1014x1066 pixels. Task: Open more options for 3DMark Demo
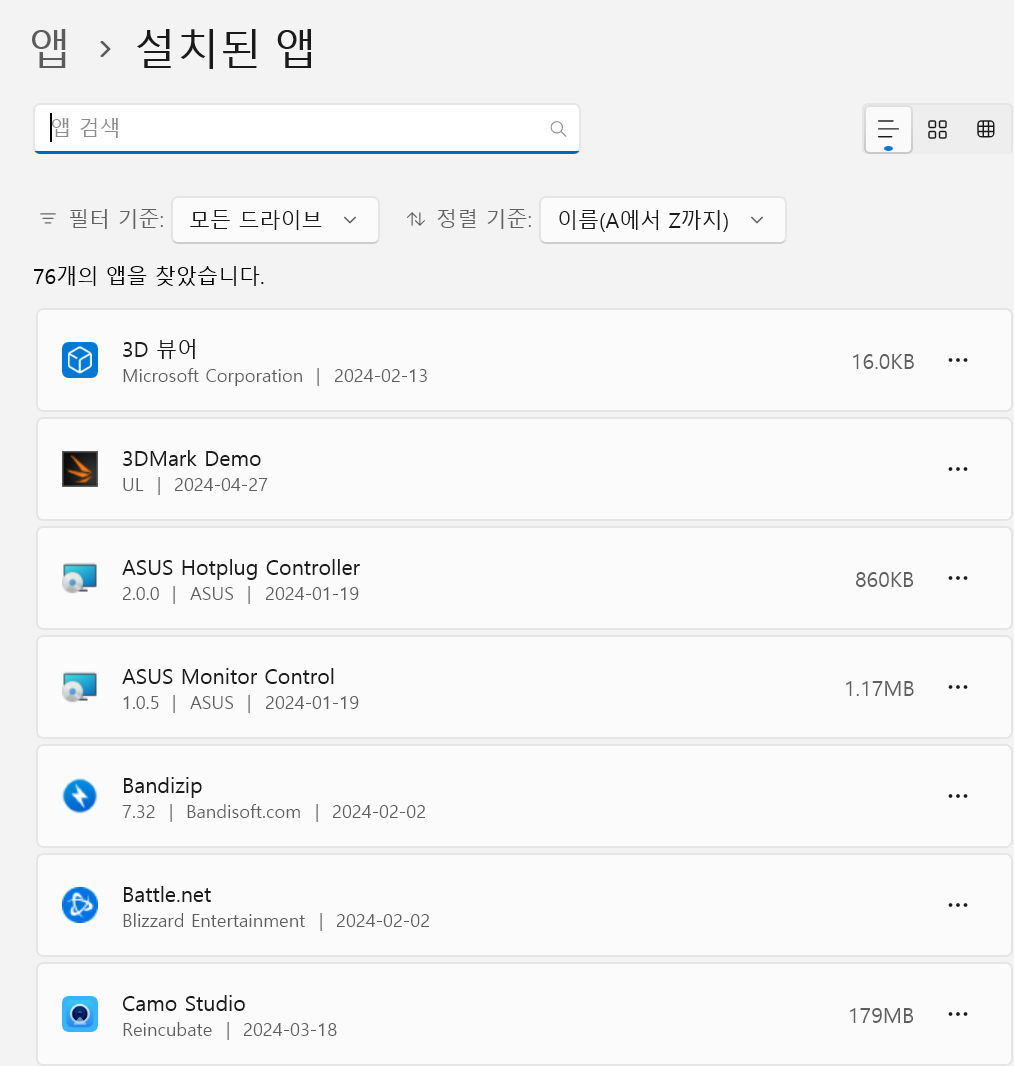(x=958, y=469)
